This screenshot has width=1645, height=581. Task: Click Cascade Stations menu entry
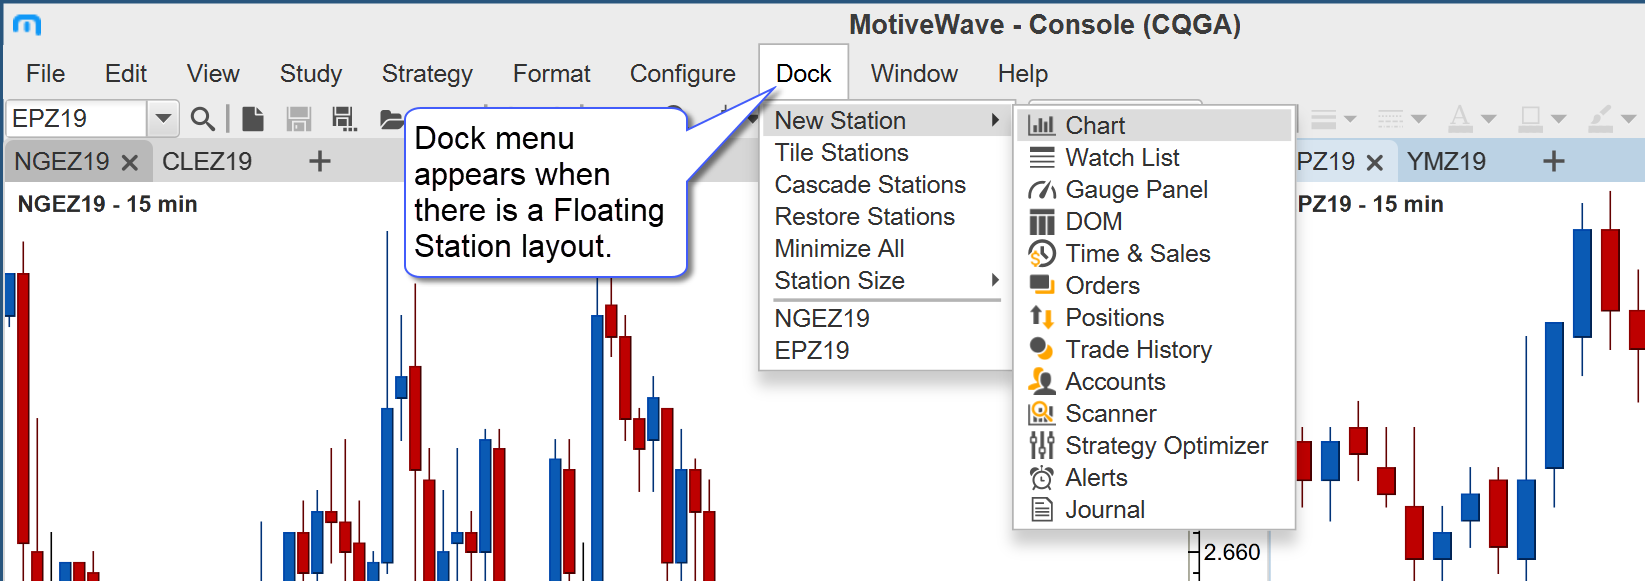870,185
